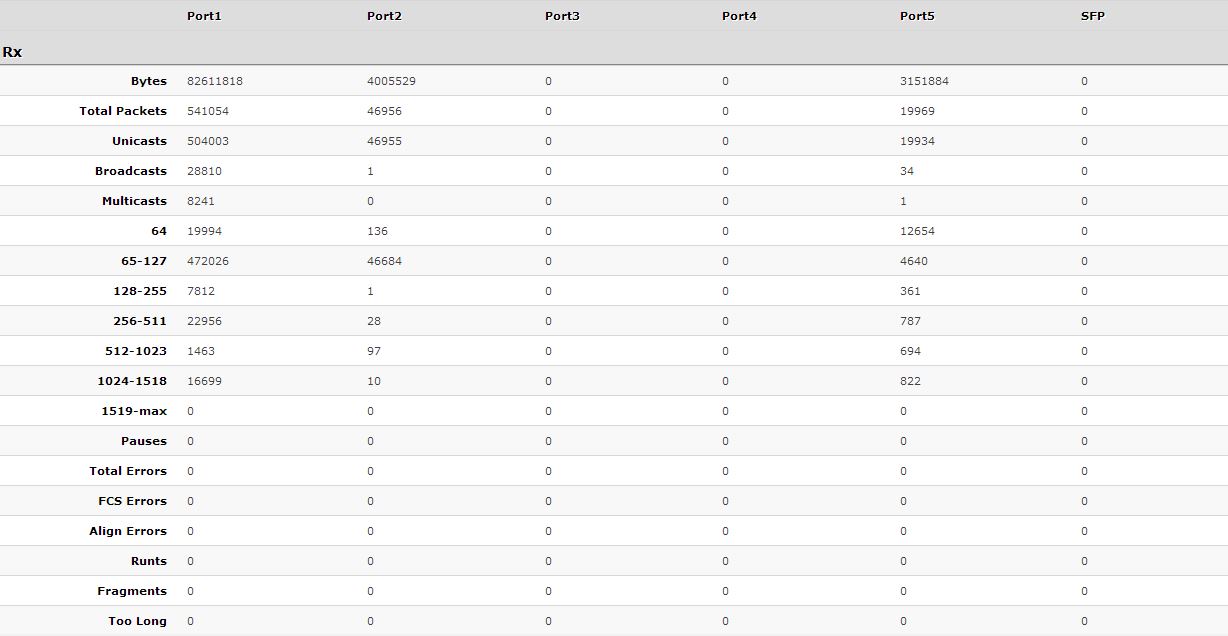Image resolution: width=1228 pixels, height=636 pixels.
Task: Select the Broadcasts row label
Action: (x=131, y=171)
